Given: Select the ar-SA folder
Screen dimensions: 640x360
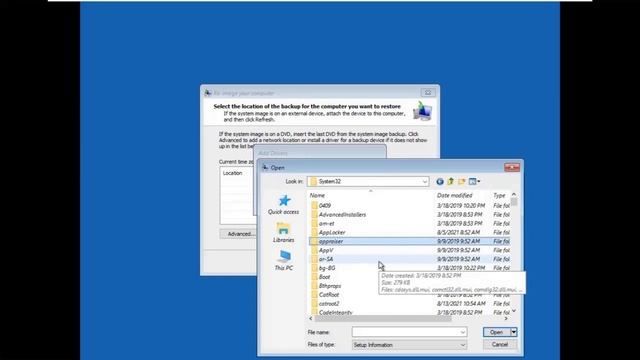Looking at the screenshot, I should pyautogui.click(x=326, y=259).
